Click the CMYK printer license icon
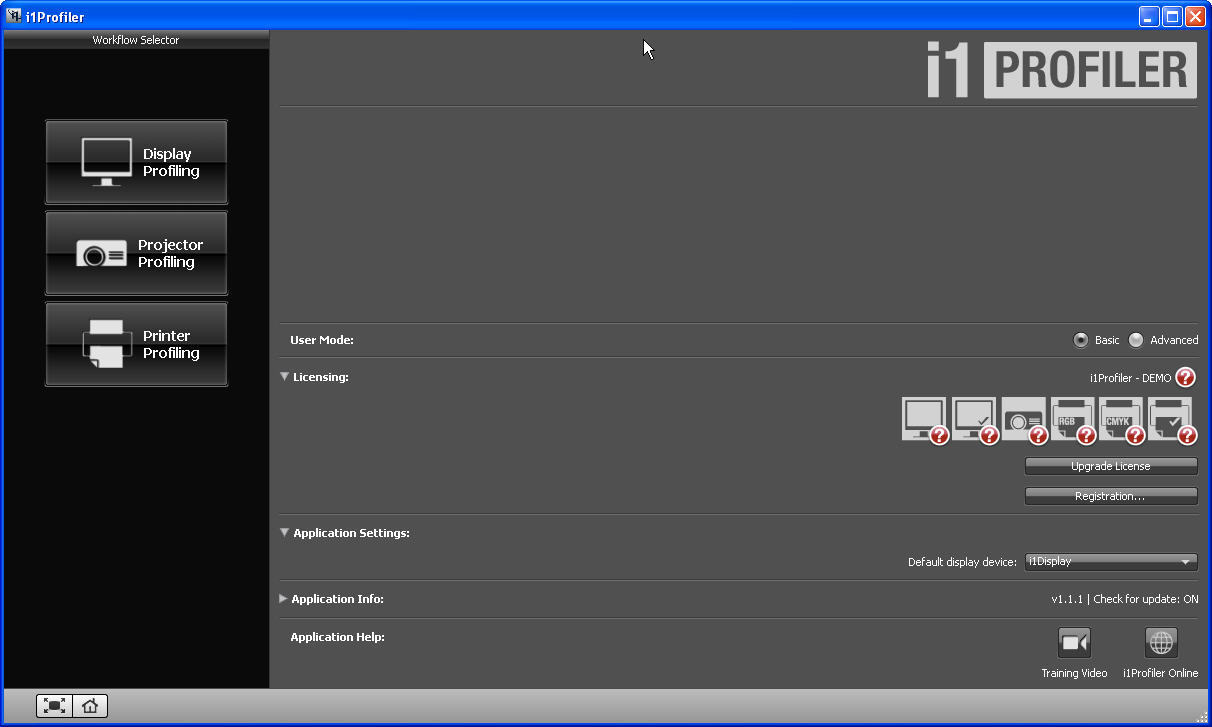 [x=1121, y=418]
